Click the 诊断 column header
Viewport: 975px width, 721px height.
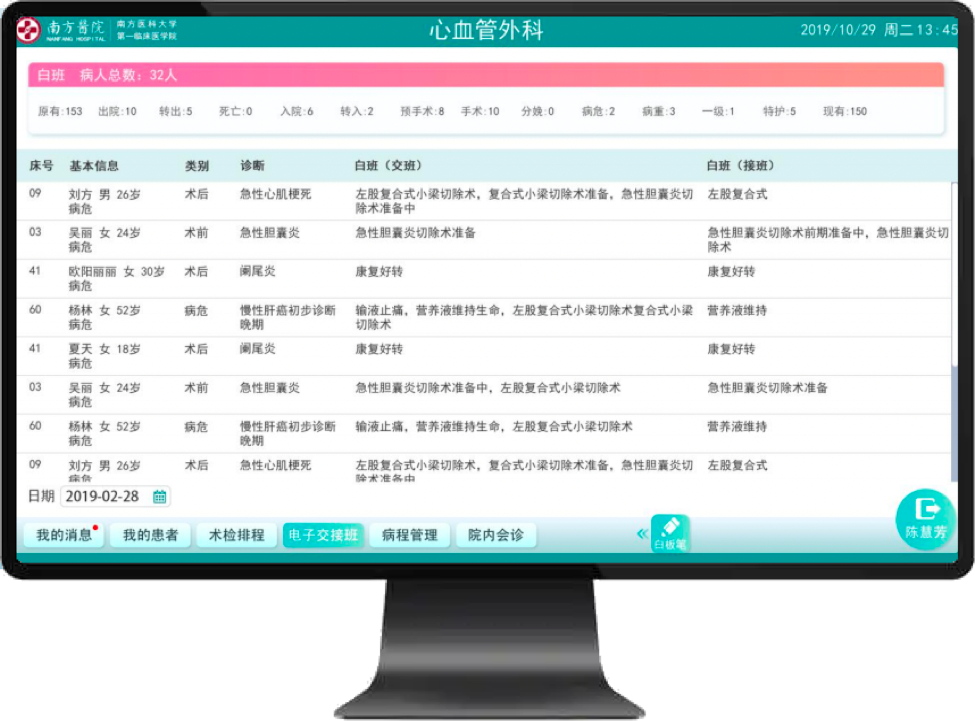point(252,166)
